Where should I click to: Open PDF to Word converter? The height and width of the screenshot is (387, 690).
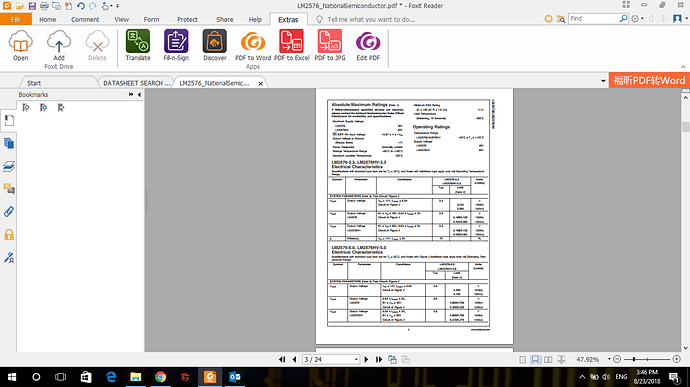pos(253,45)
